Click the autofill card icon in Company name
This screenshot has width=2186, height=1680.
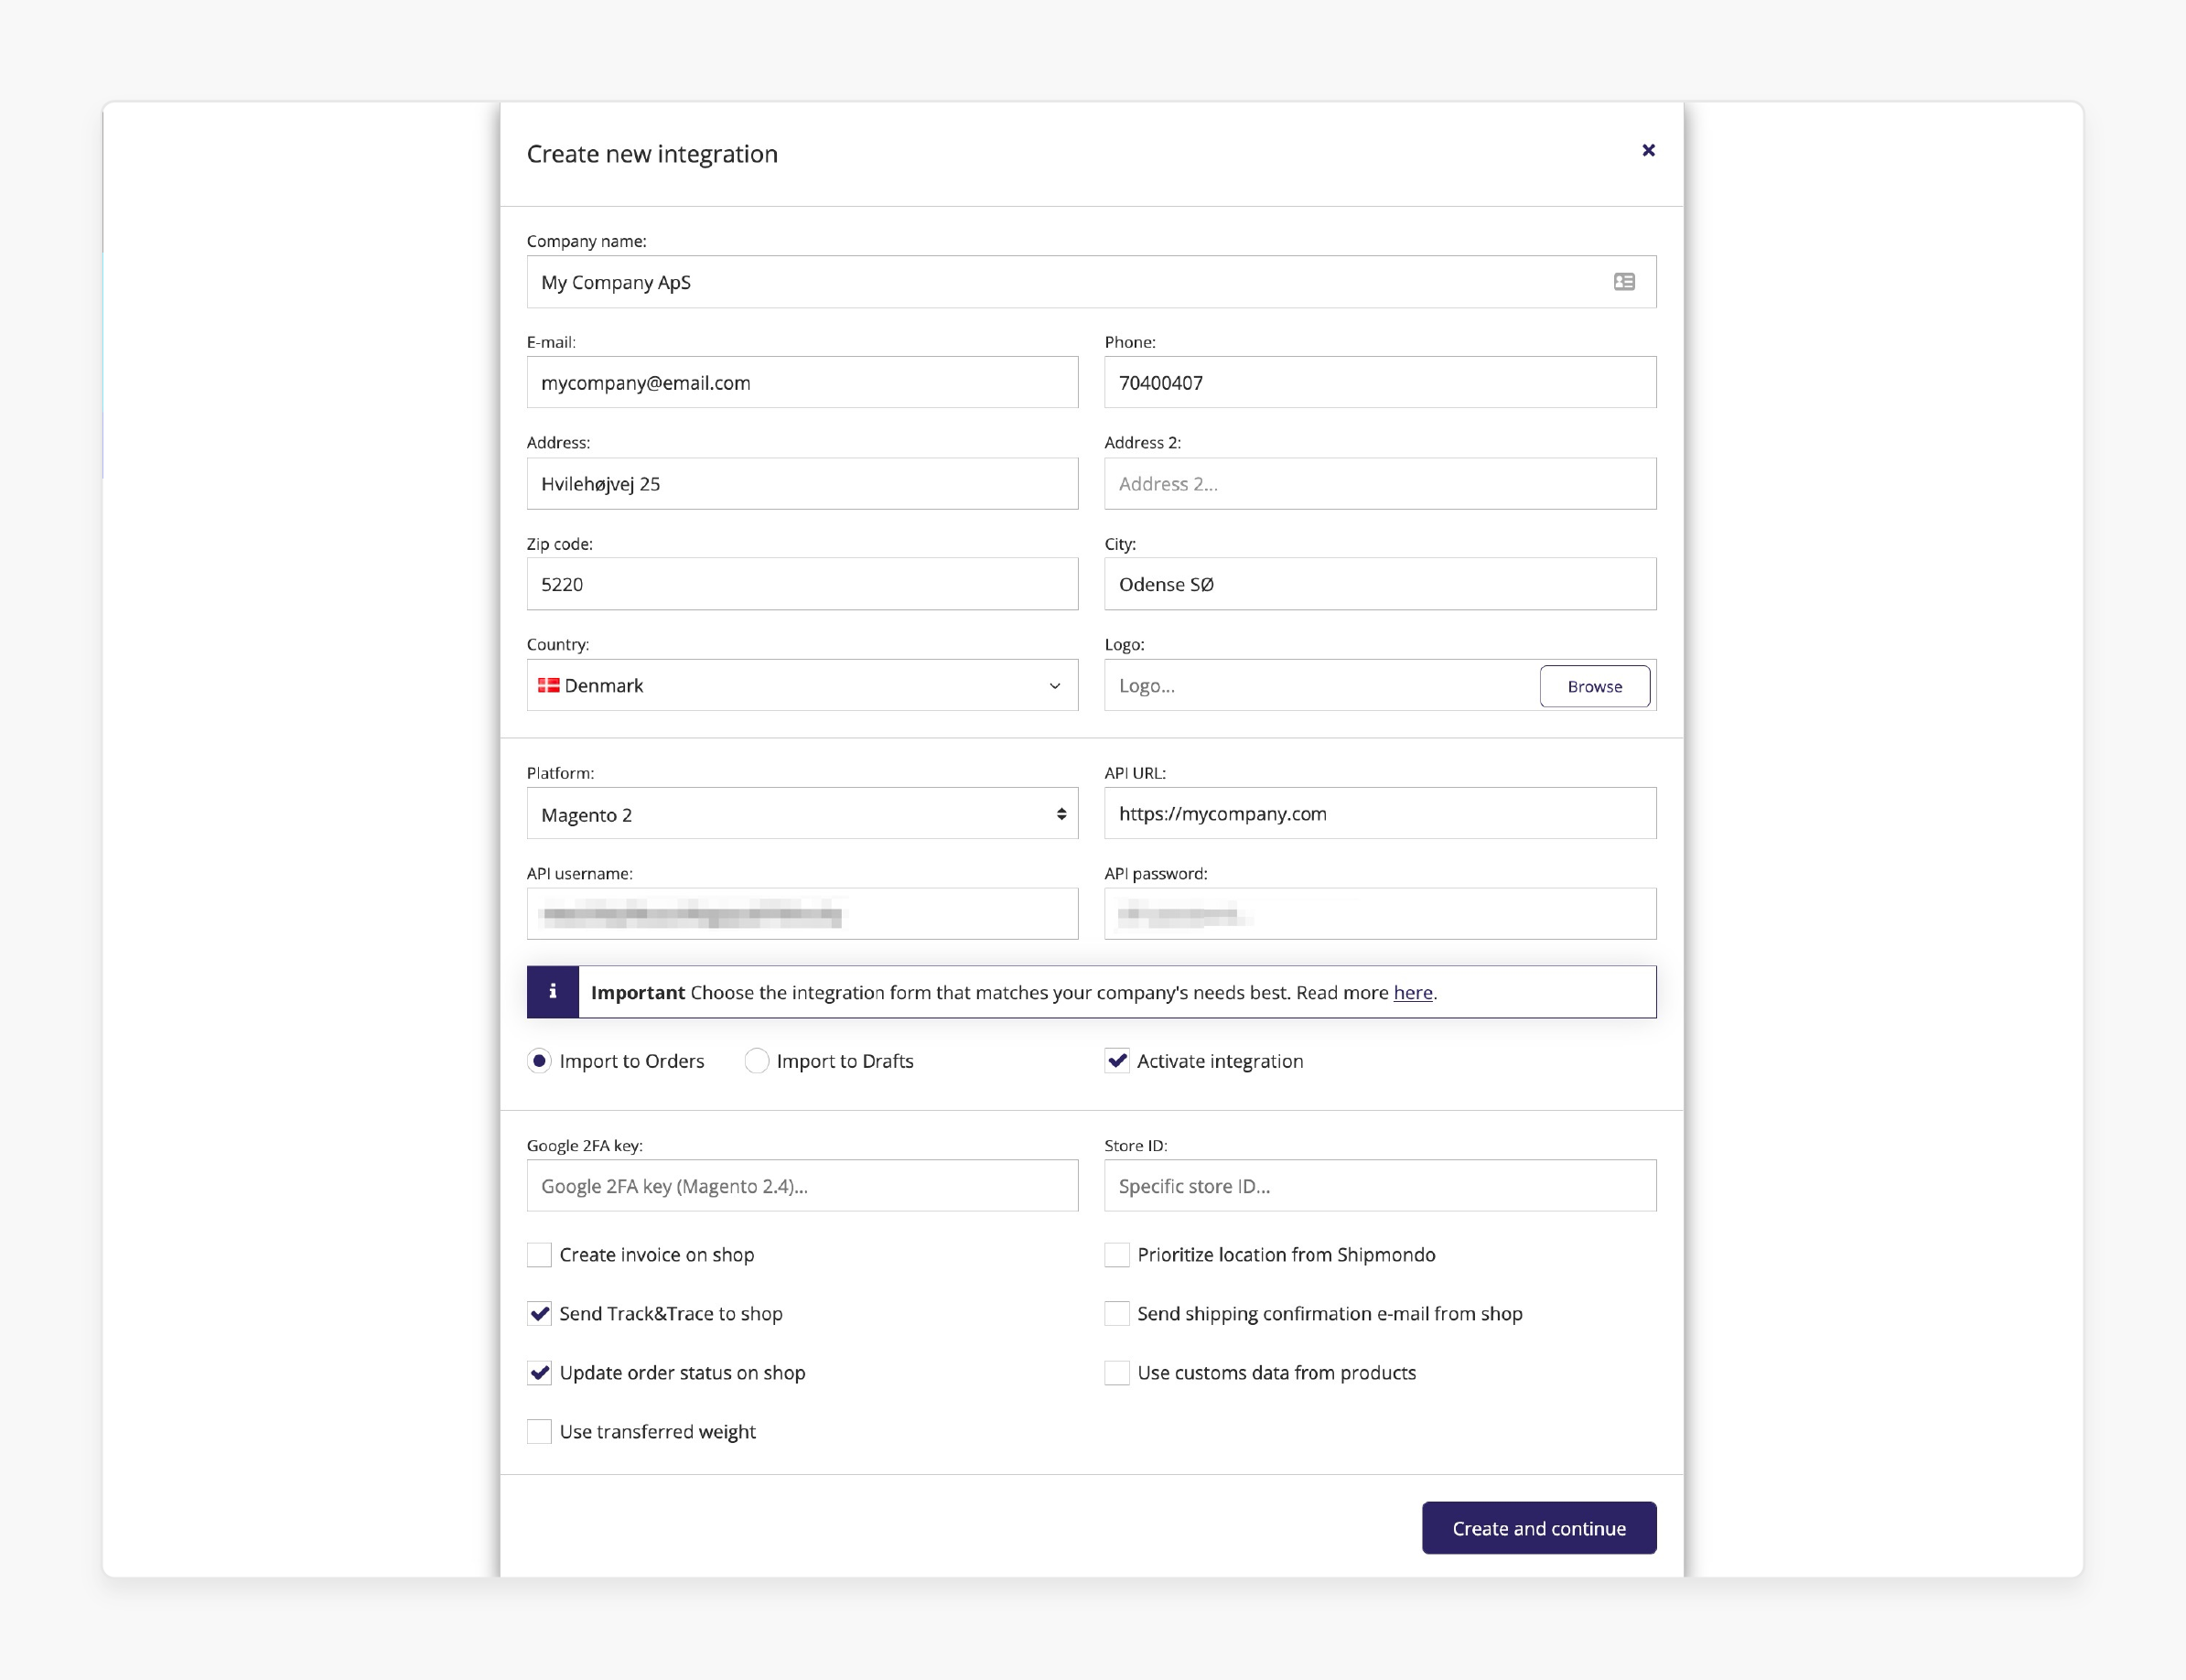pyautogui.click(x=1624, y=282)
